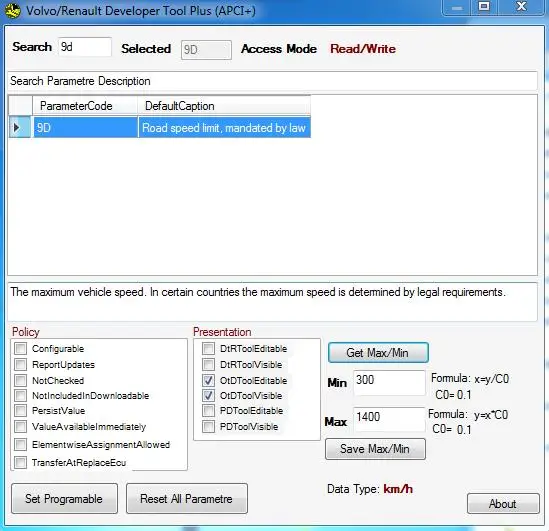The image size is (549, 531).
Task: Click the Set Programable button
Action: pos(64,498)
